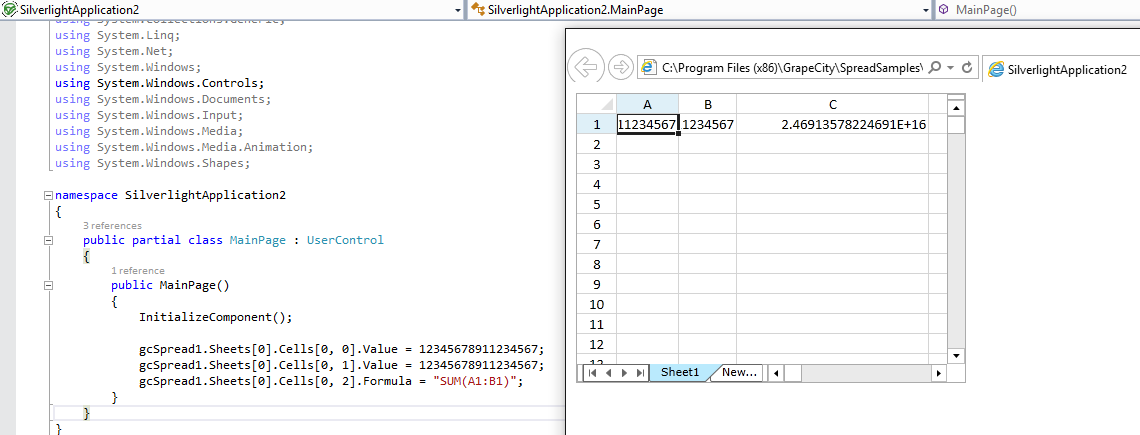Select column A header
This screenshot has width=1140, height=435.
[647, 104]
